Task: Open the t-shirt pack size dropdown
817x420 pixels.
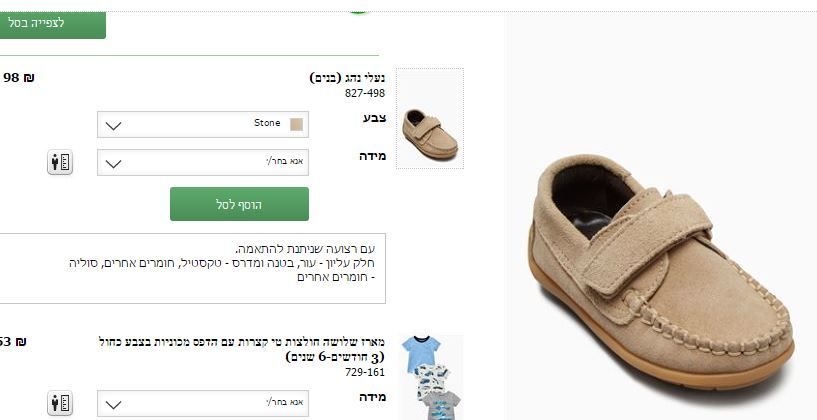Action: 203,403
